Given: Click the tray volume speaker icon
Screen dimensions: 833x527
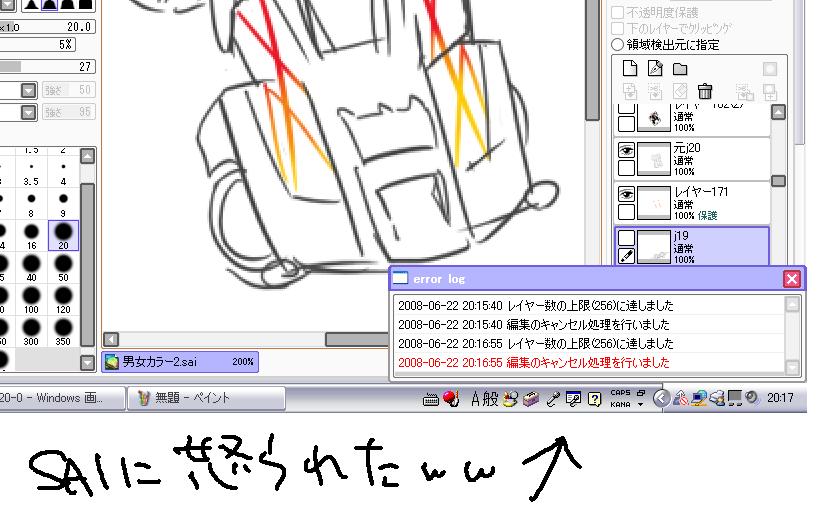Looking at the screenshot, I should (751, 397).
